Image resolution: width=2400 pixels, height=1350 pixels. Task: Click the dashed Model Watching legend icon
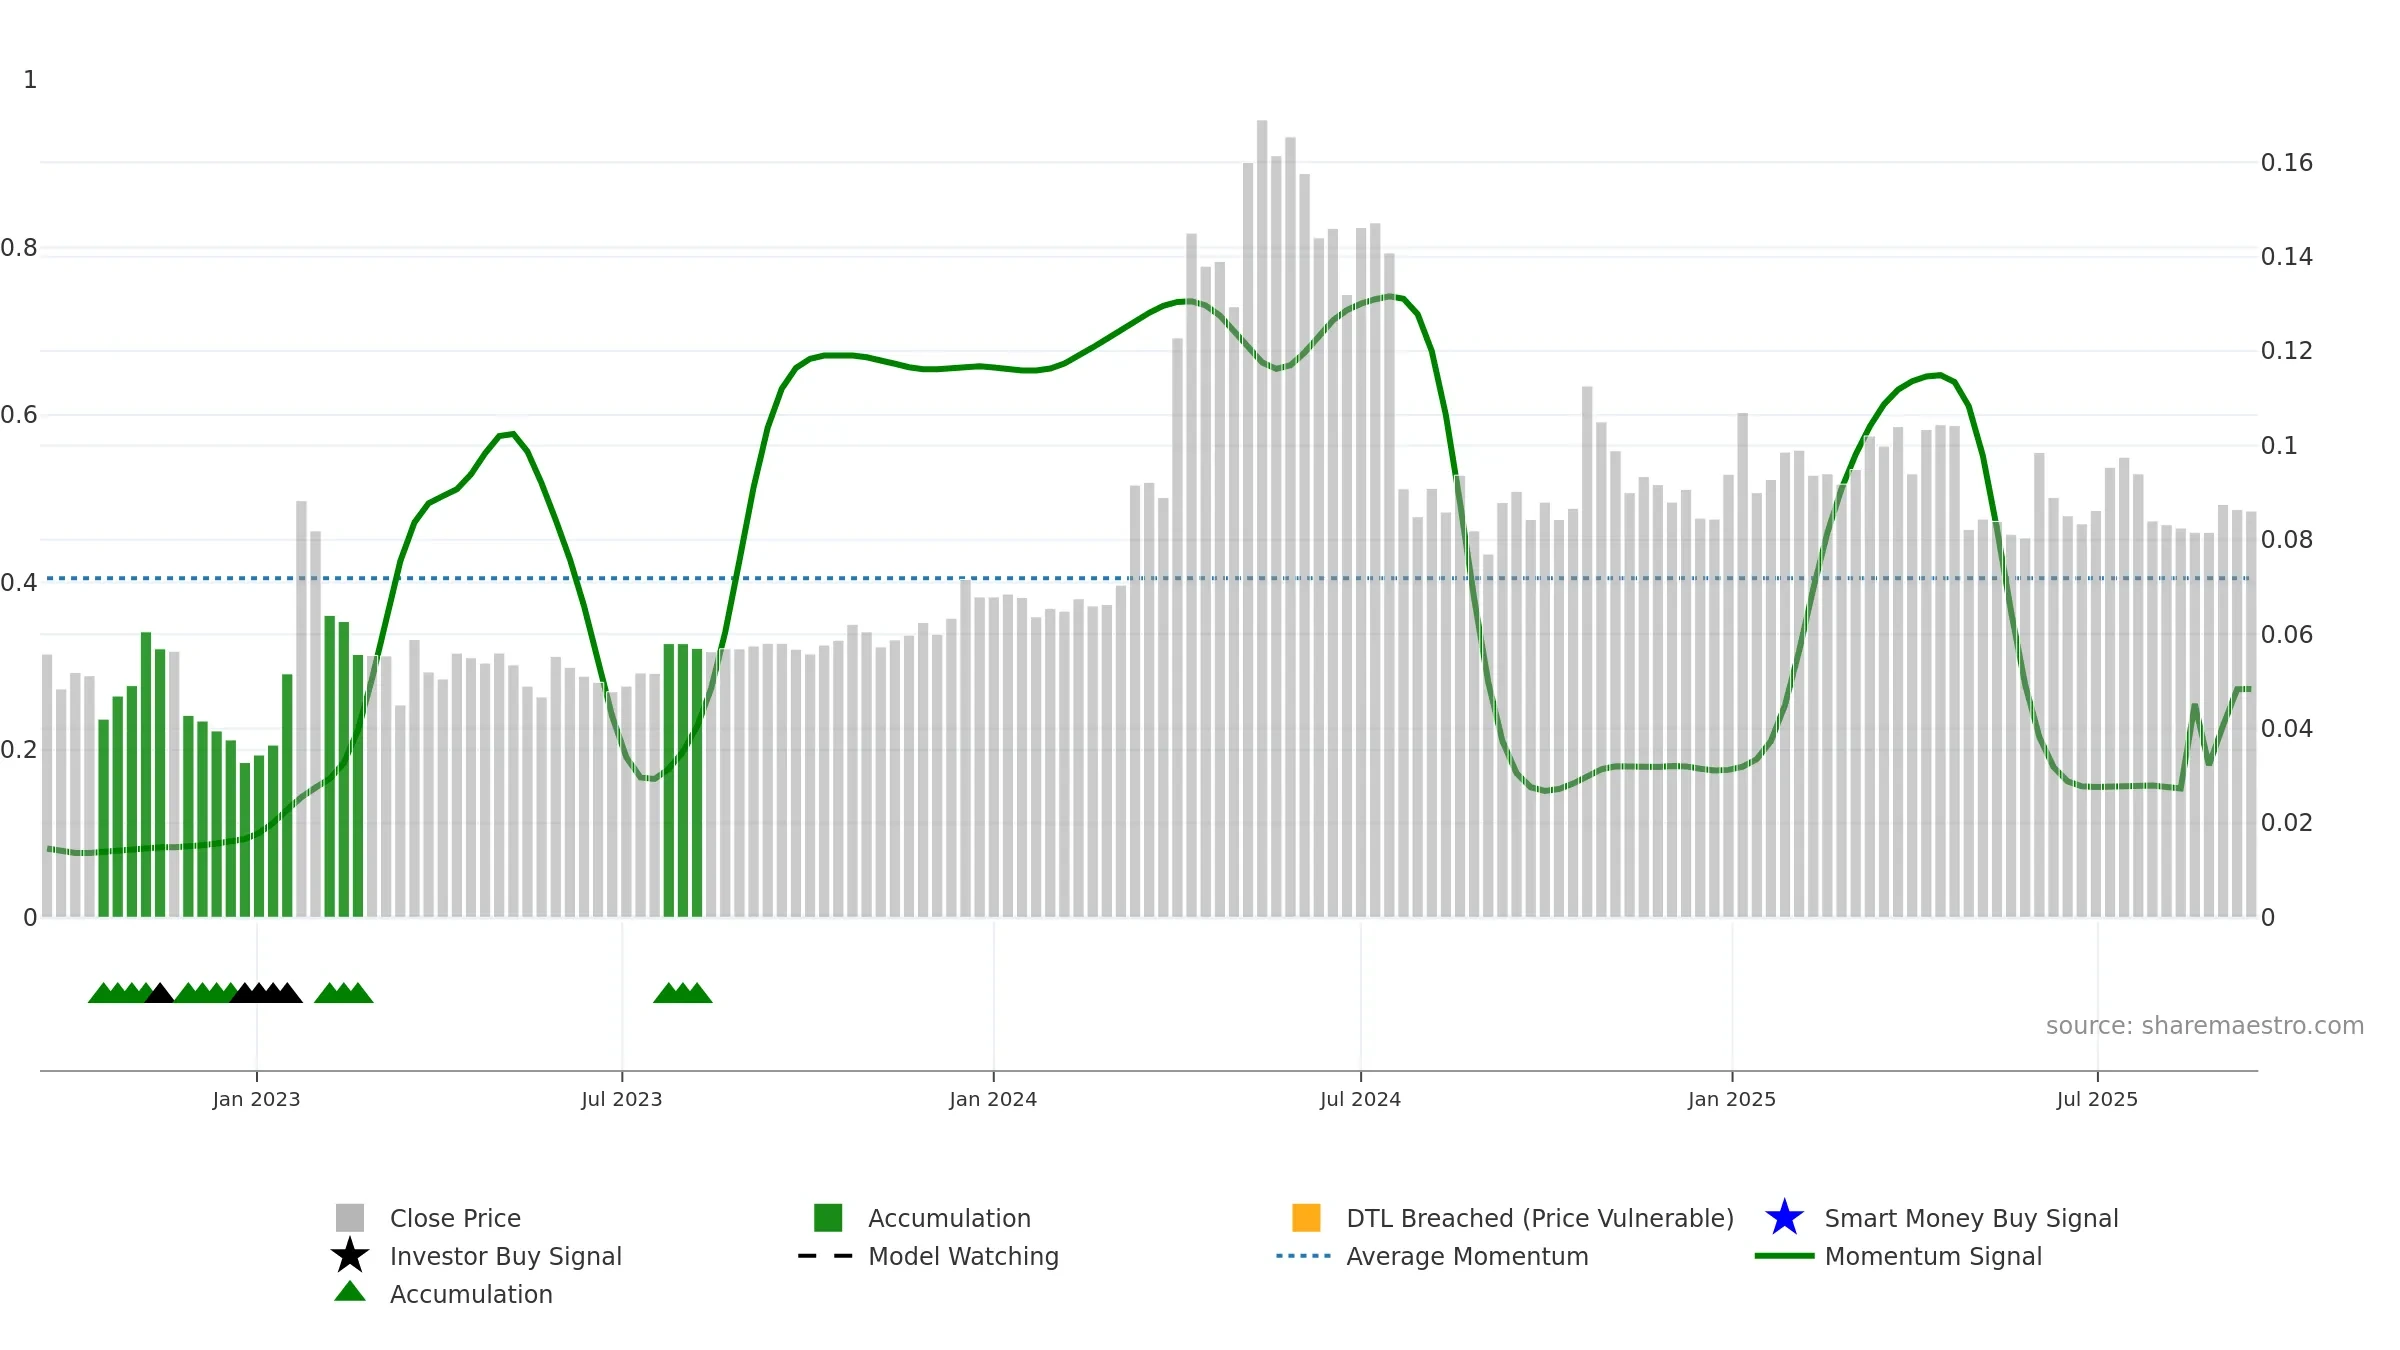(x=825, y=1255)
